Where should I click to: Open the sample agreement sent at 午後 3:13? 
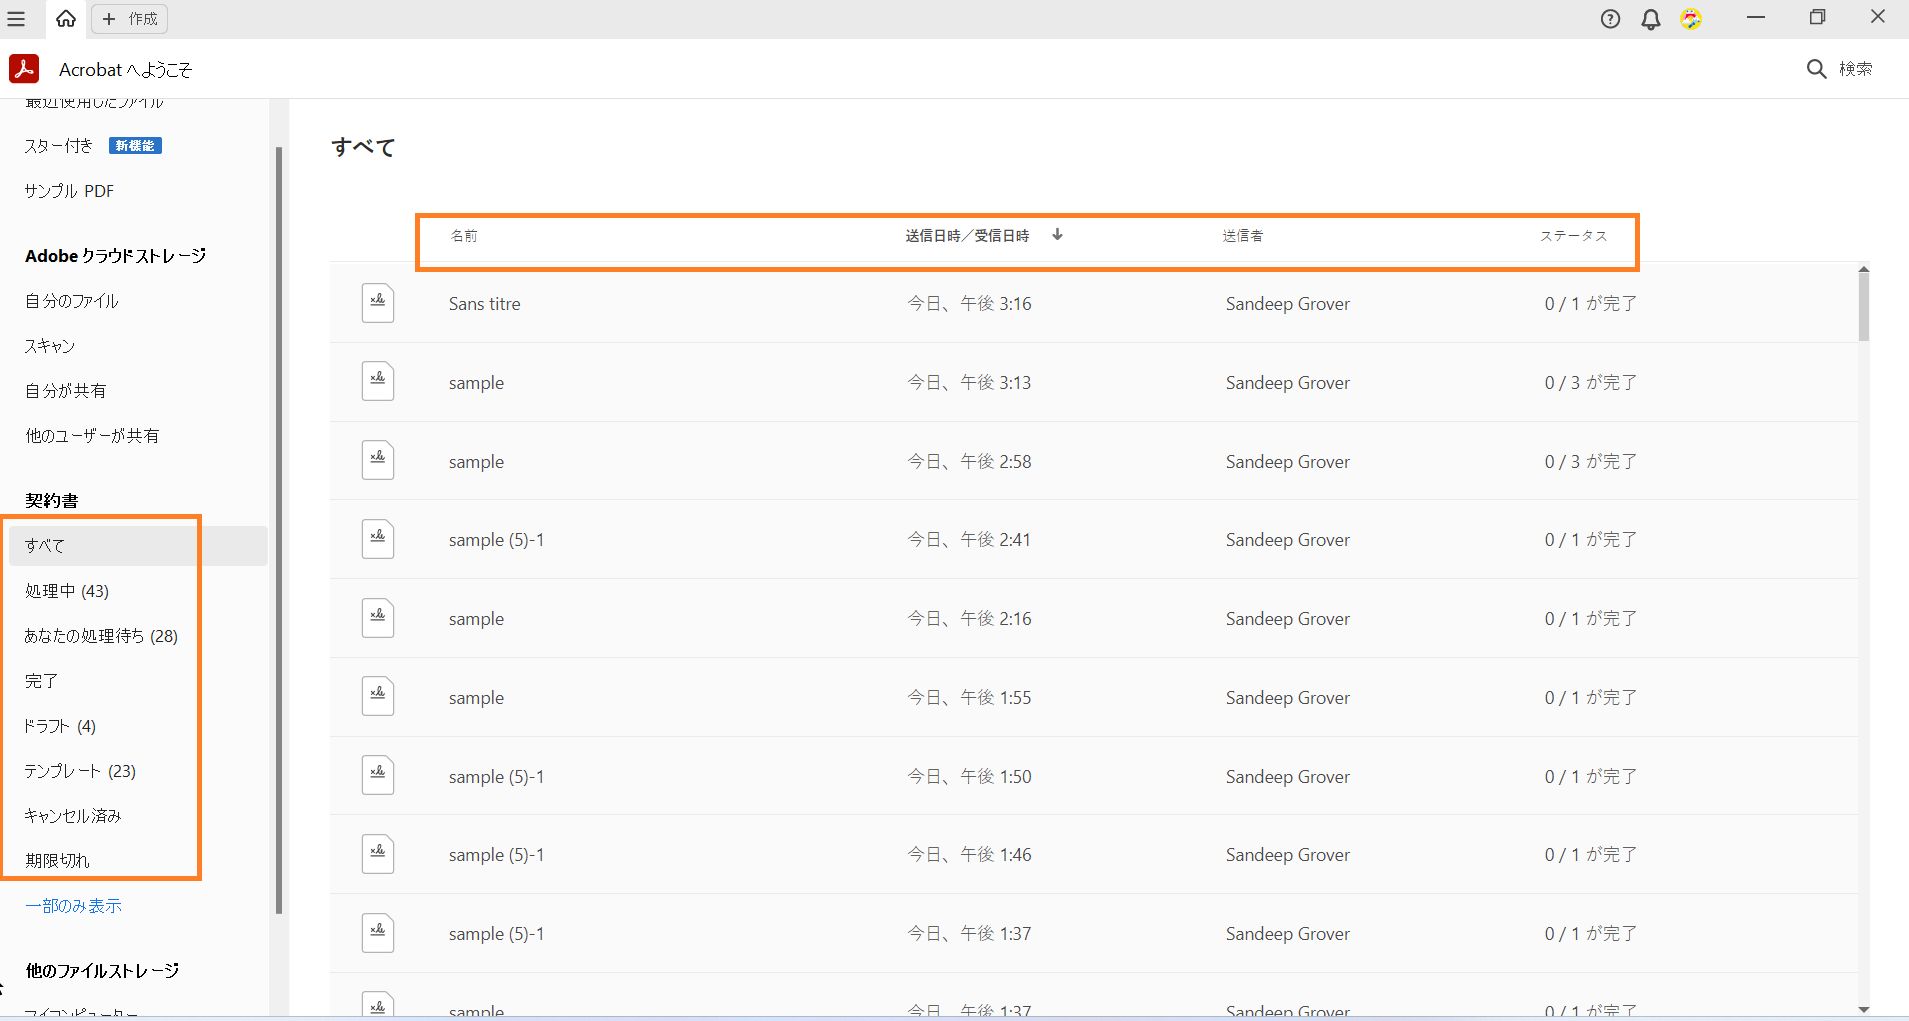(476, 383)
